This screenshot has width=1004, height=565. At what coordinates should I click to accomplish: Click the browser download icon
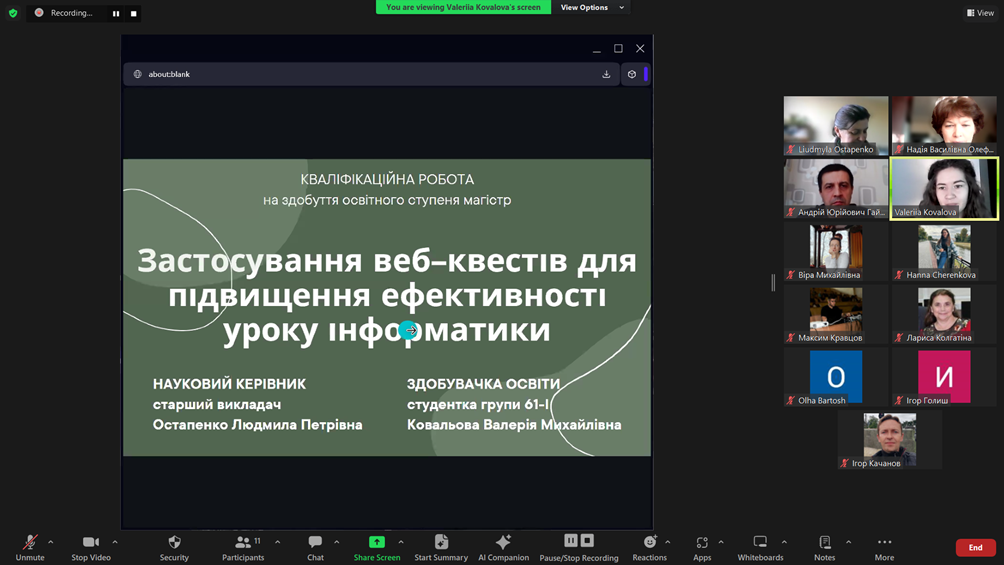point(606,74)
